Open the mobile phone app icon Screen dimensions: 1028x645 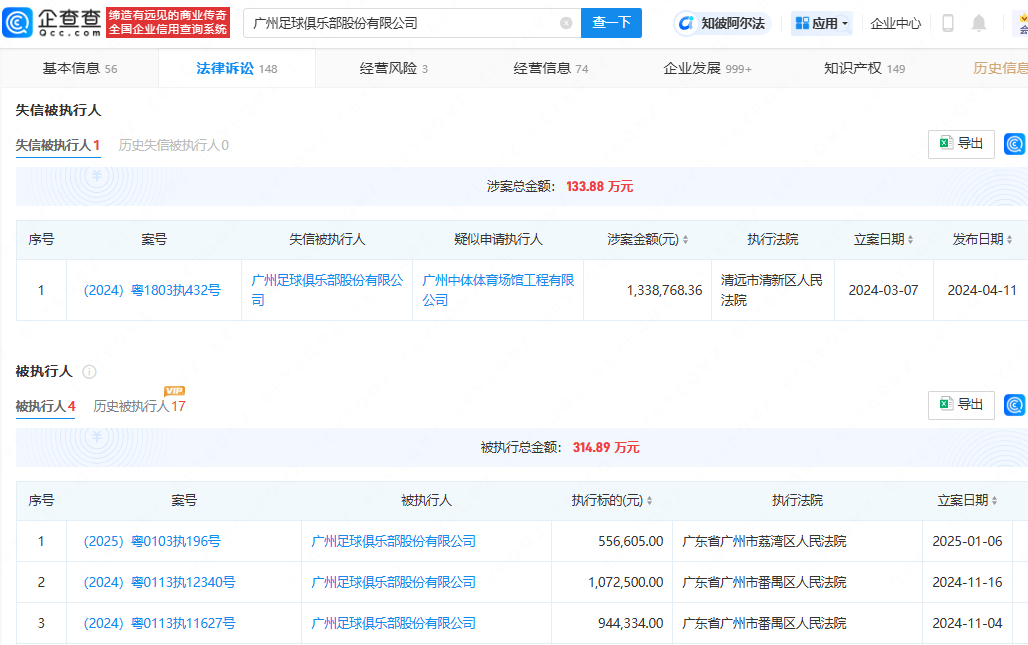point(947,24)
